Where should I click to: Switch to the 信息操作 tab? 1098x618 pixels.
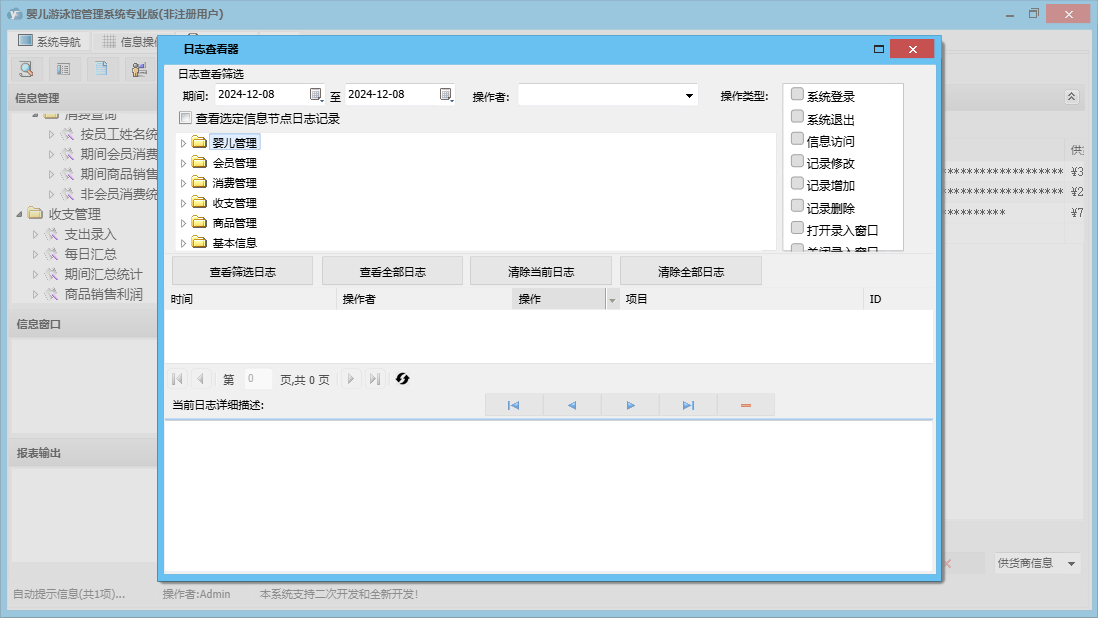130,41
